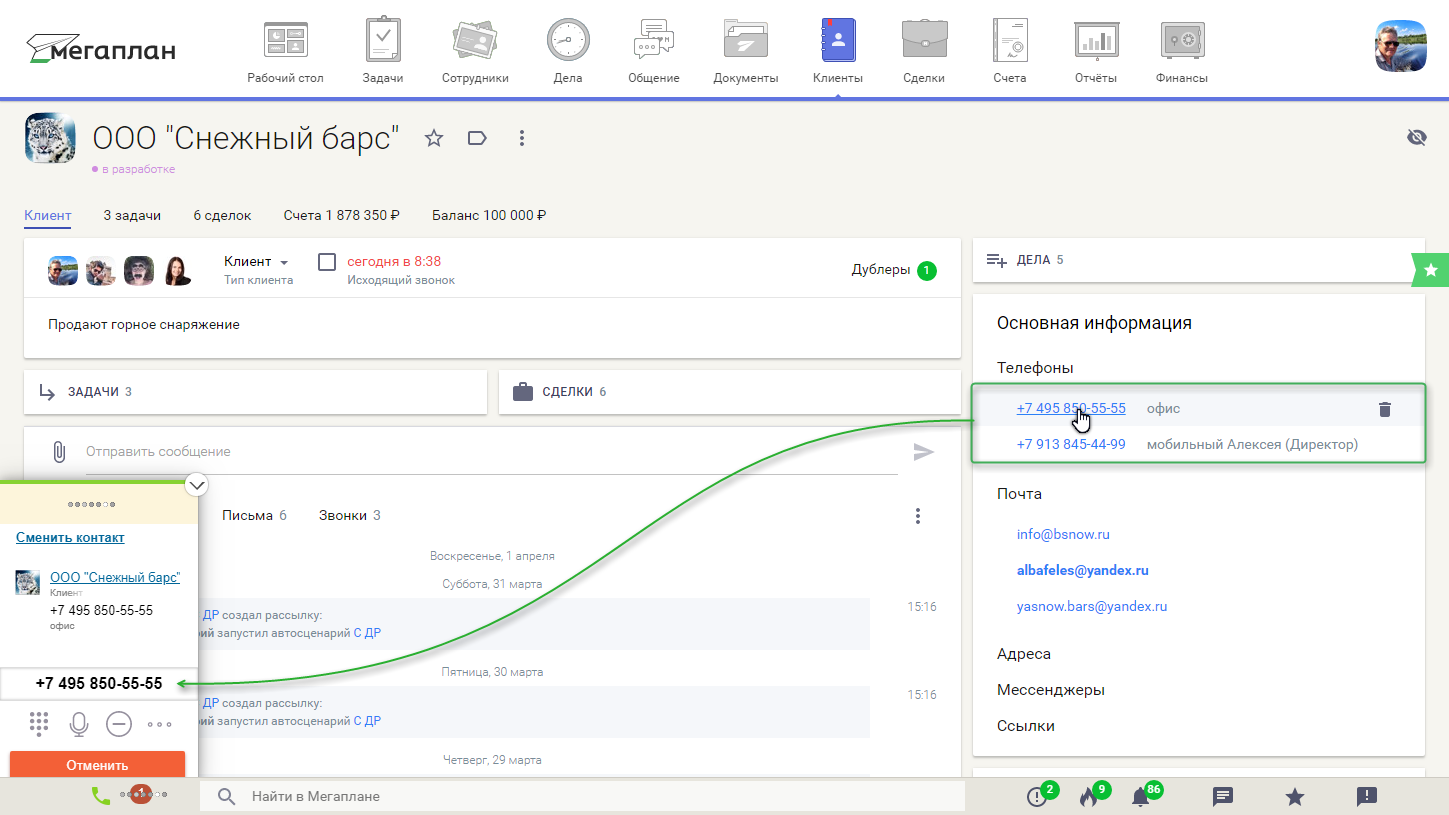Open the Сделки briefcase icon
Viewport: 1449px width, 815px height.
pyautogui.click(x=923, y=41)
